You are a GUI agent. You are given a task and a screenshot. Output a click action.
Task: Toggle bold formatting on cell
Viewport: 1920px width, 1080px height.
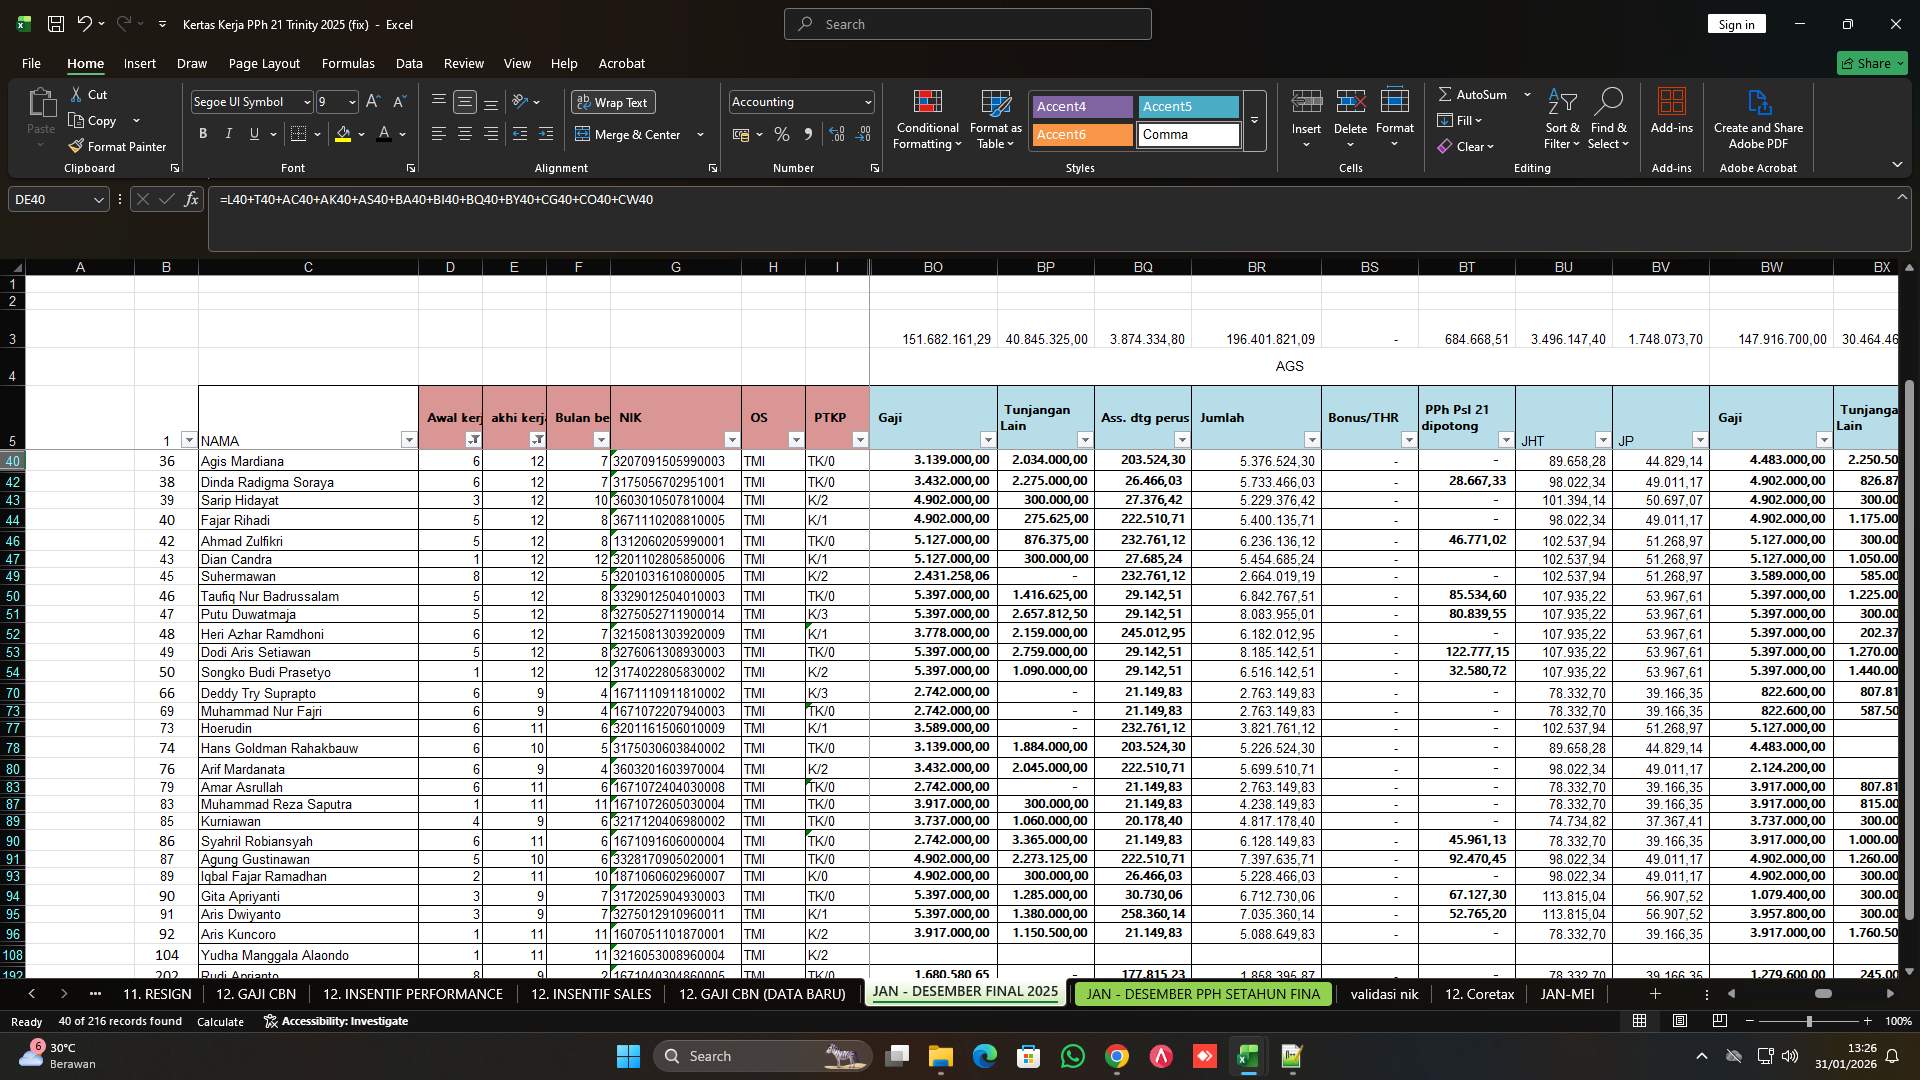(203, 133)
